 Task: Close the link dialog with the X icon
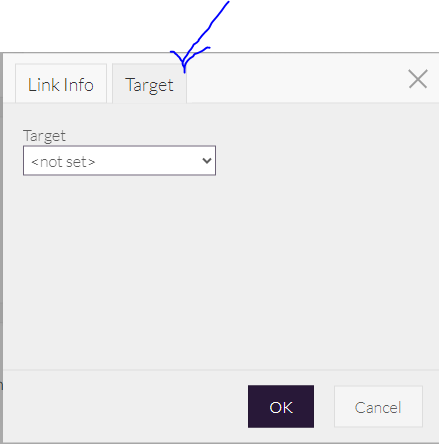(418, 79)
